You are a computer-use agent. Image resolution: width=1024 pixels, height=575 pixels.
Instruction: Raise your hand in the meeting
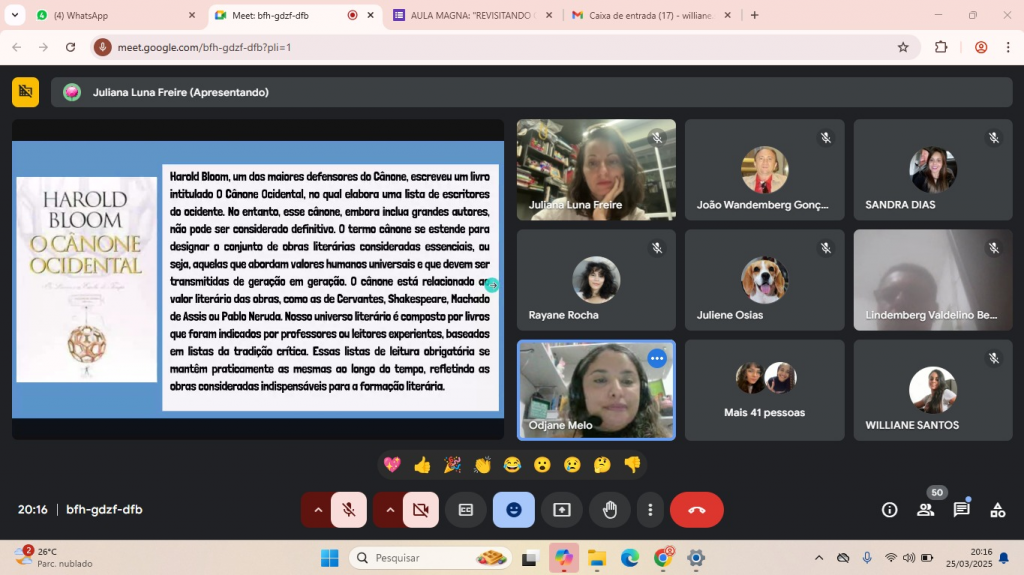[x=610, y=510]
